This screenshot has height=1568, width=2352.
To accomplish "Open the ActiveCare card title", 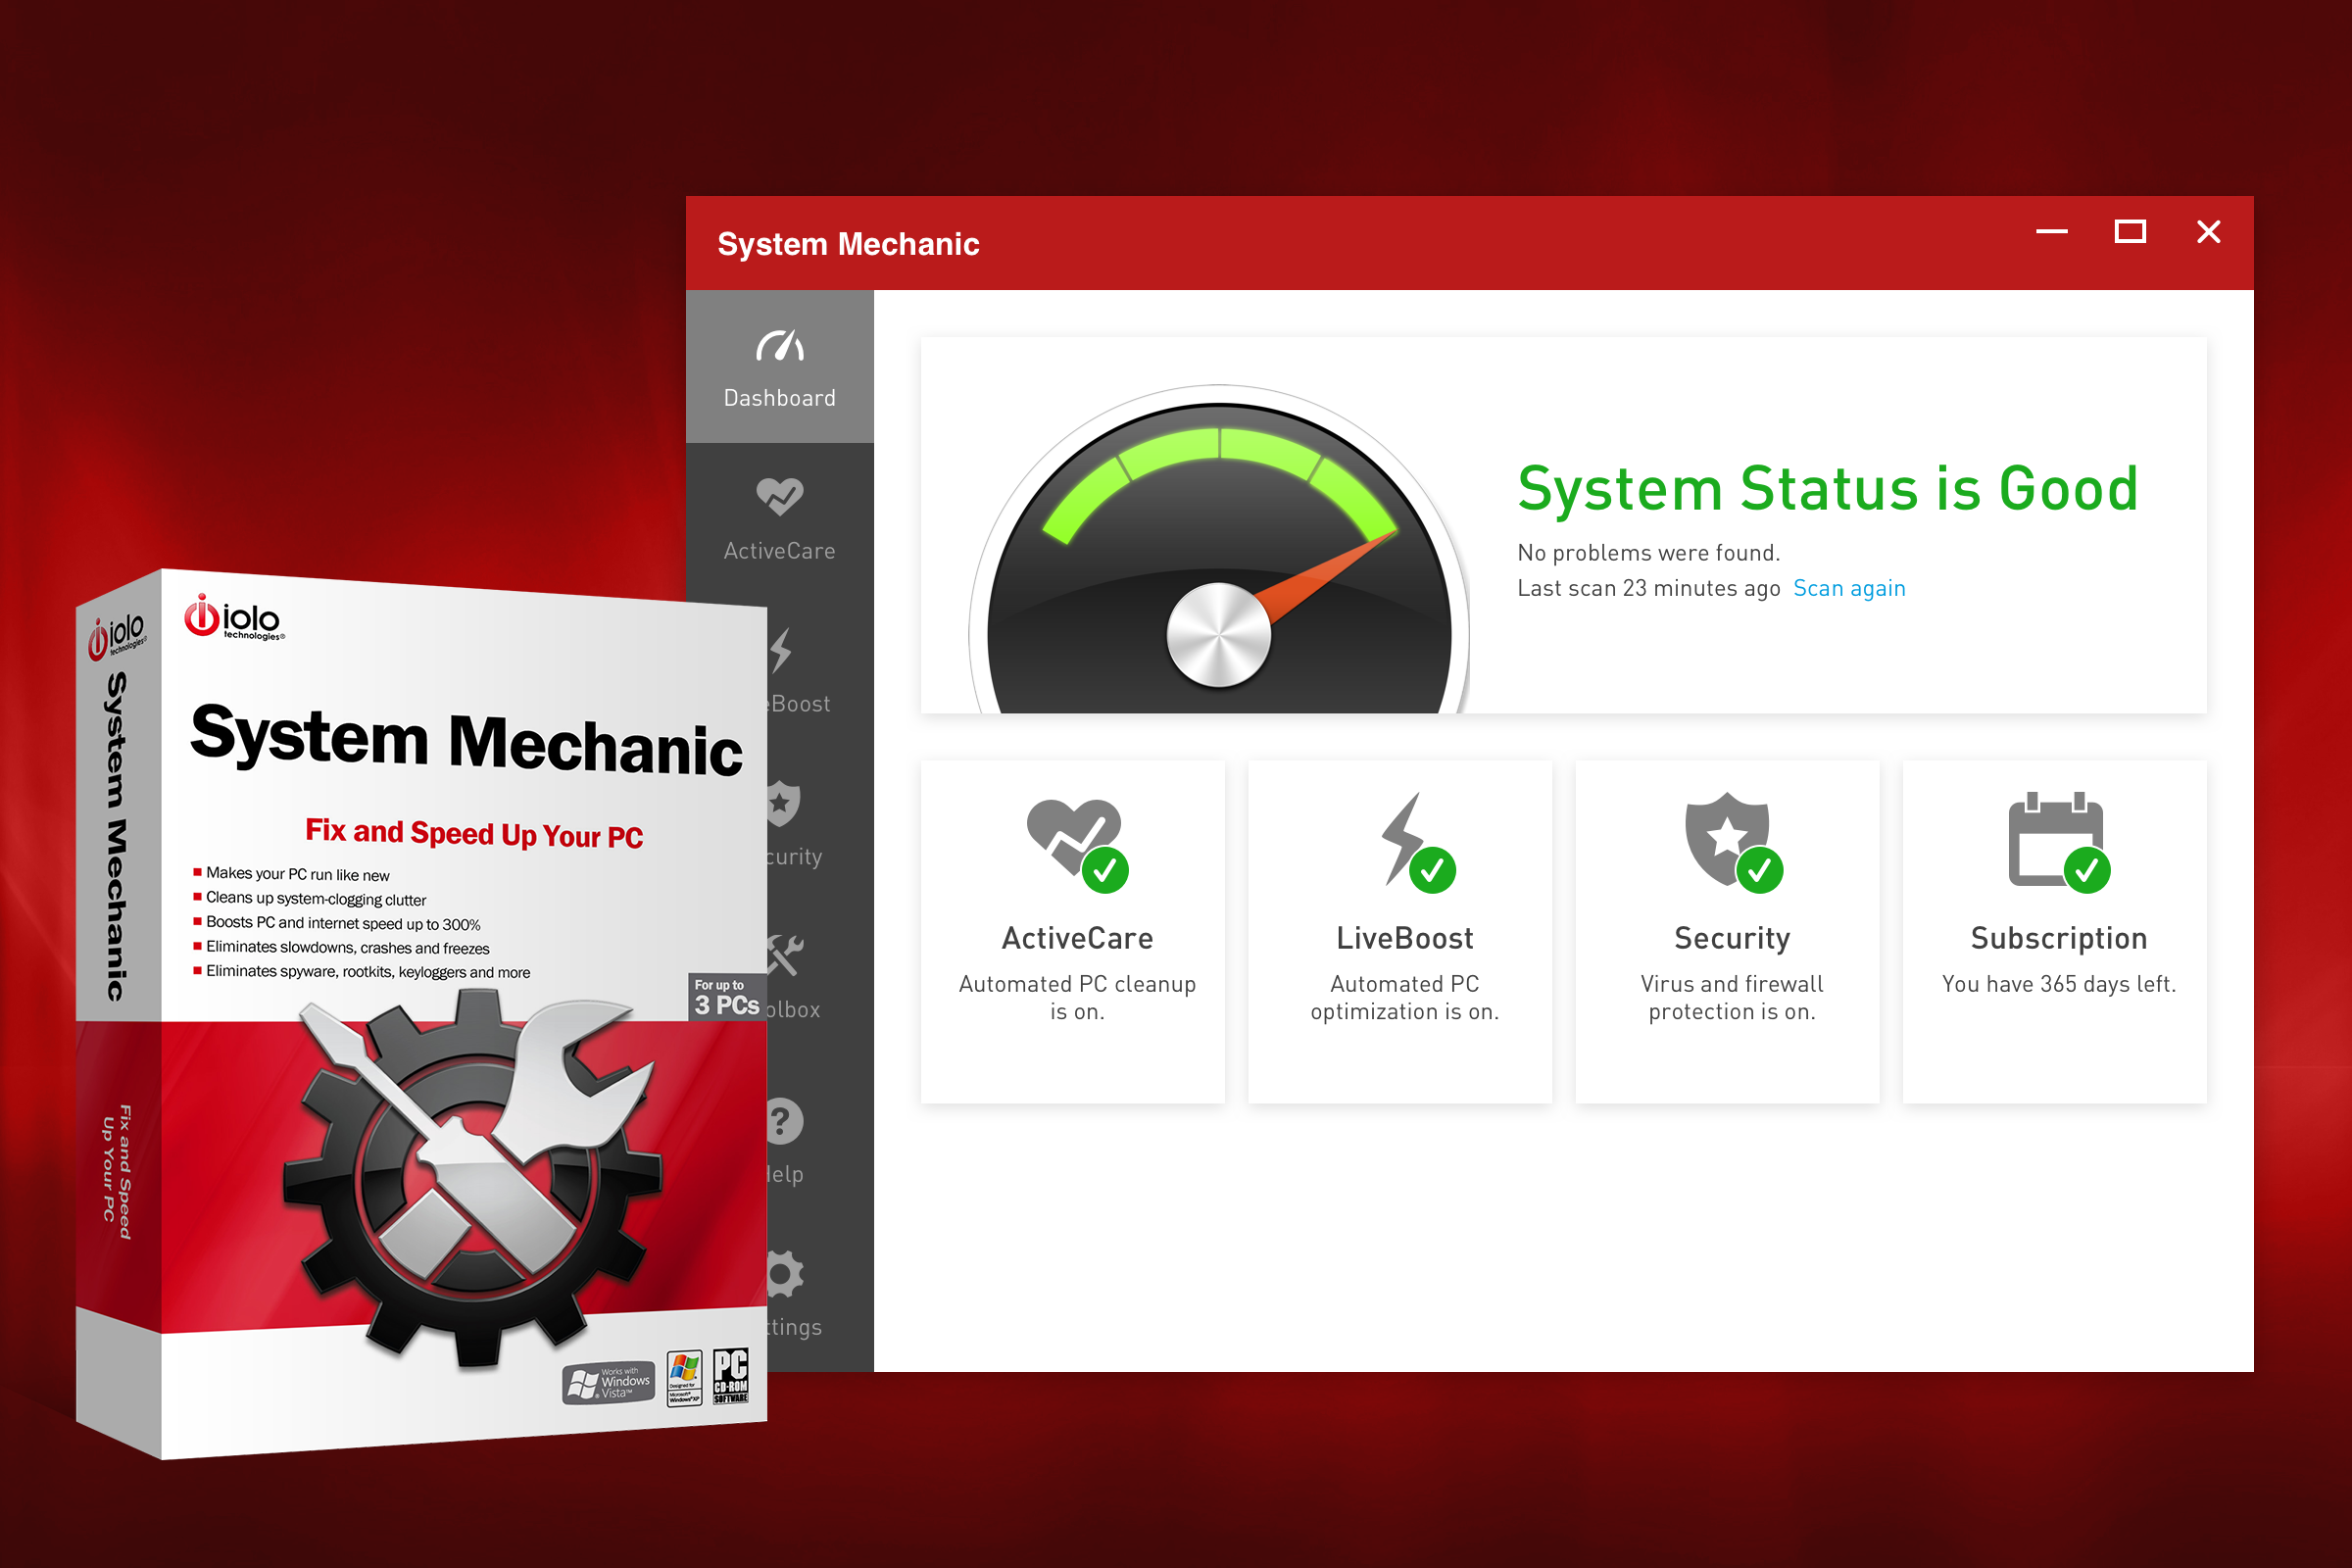I will point(1077,938).
